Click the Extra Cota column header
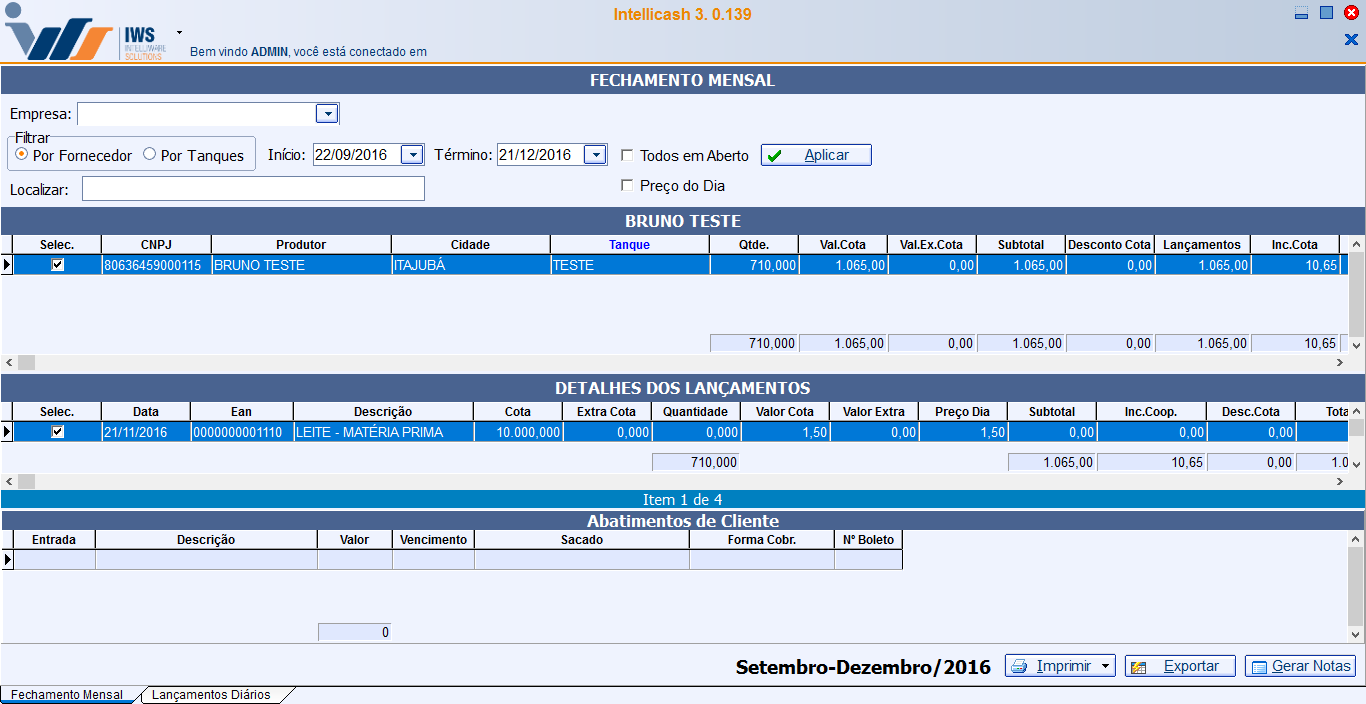The height and width of the screenshot is (704, 1366). (x=607, y=412)
